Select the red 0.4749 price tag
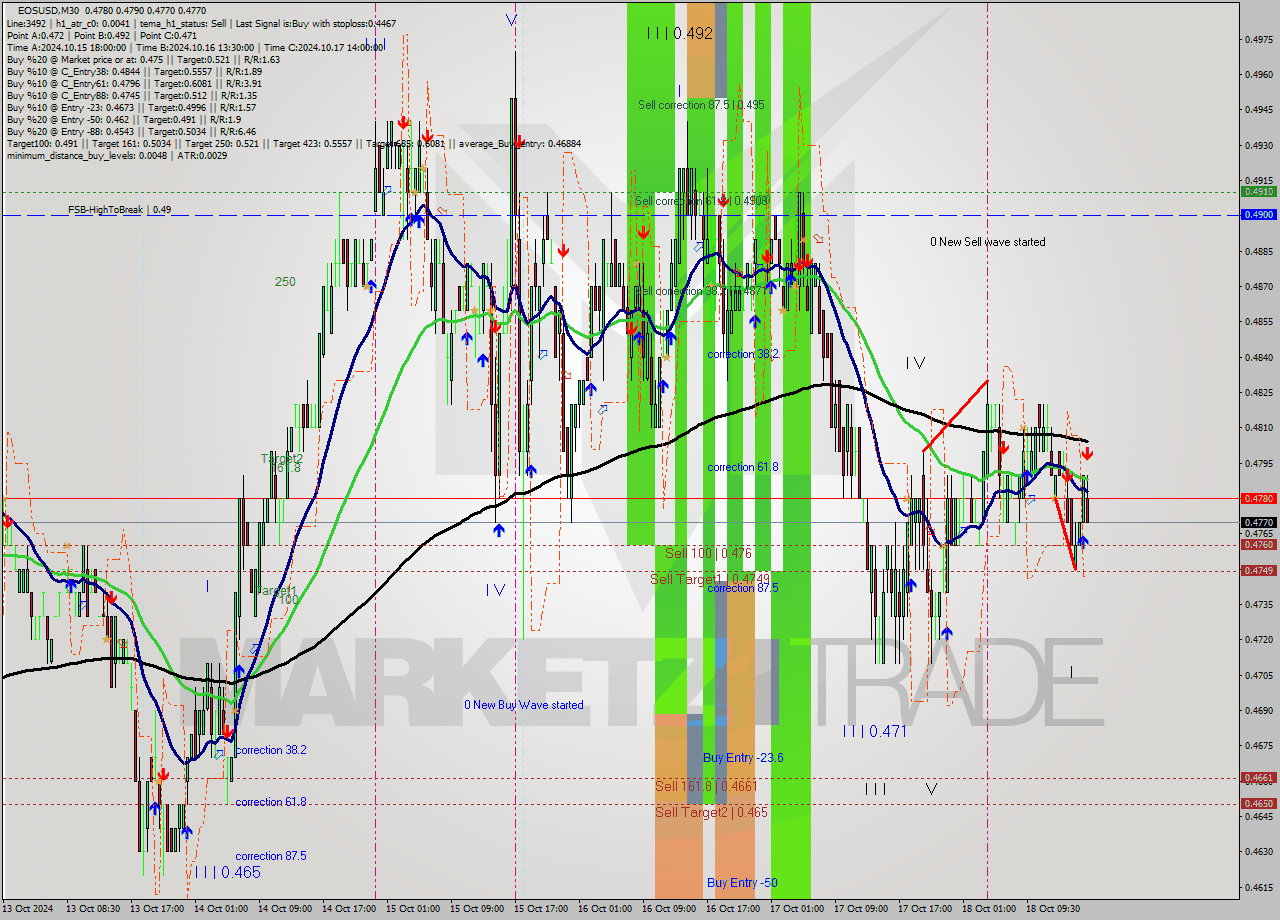The height and width of the screenshot is (920, 1280). tap(1258, 570)
